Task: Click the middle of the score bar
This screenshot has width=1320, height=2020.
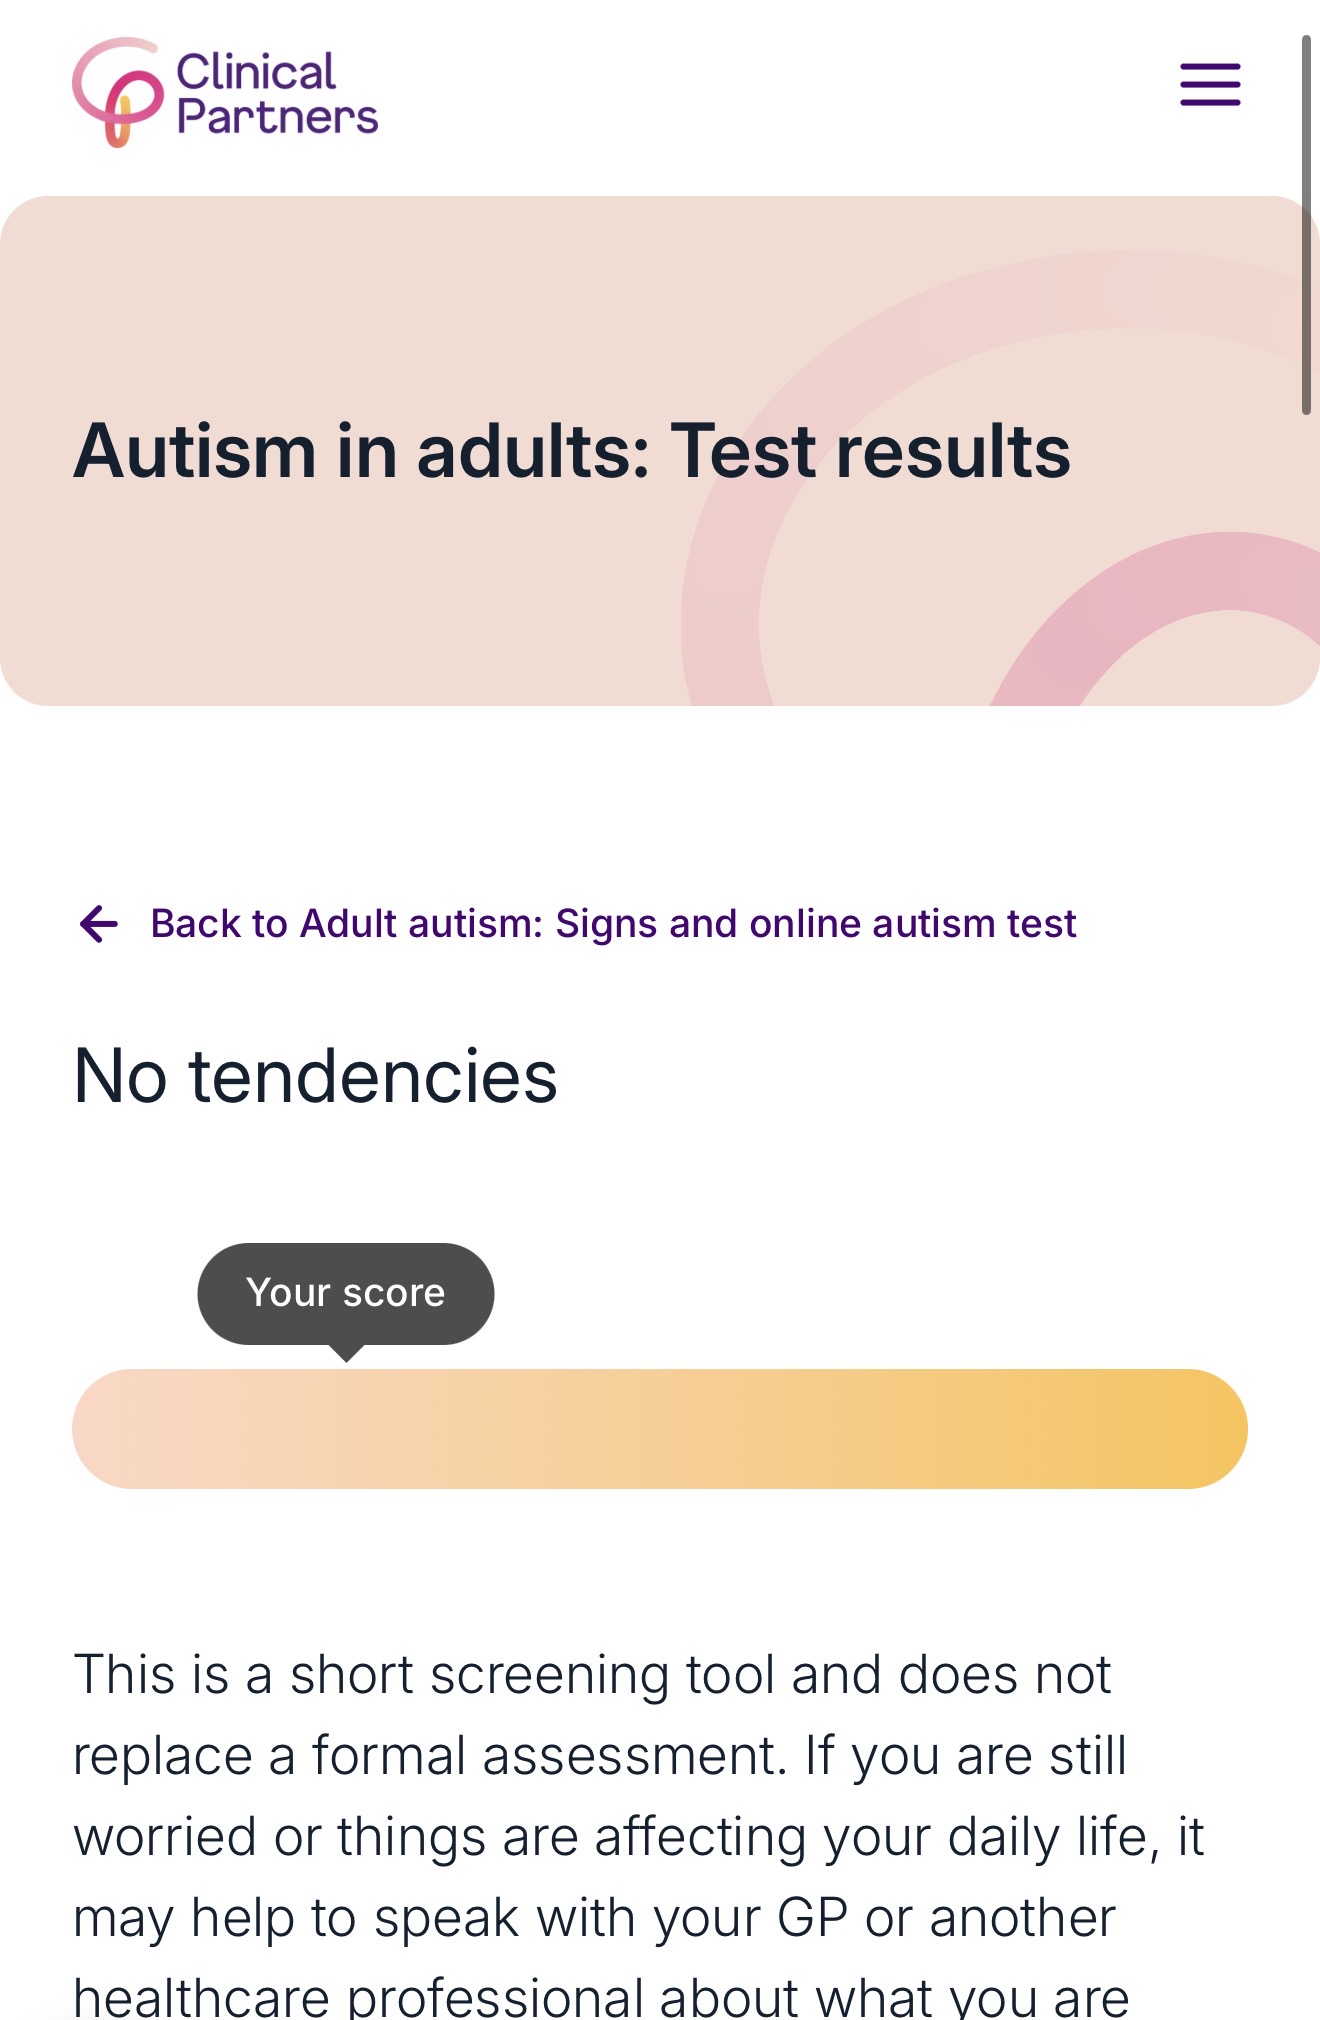Action: (x=660, y=1429)
